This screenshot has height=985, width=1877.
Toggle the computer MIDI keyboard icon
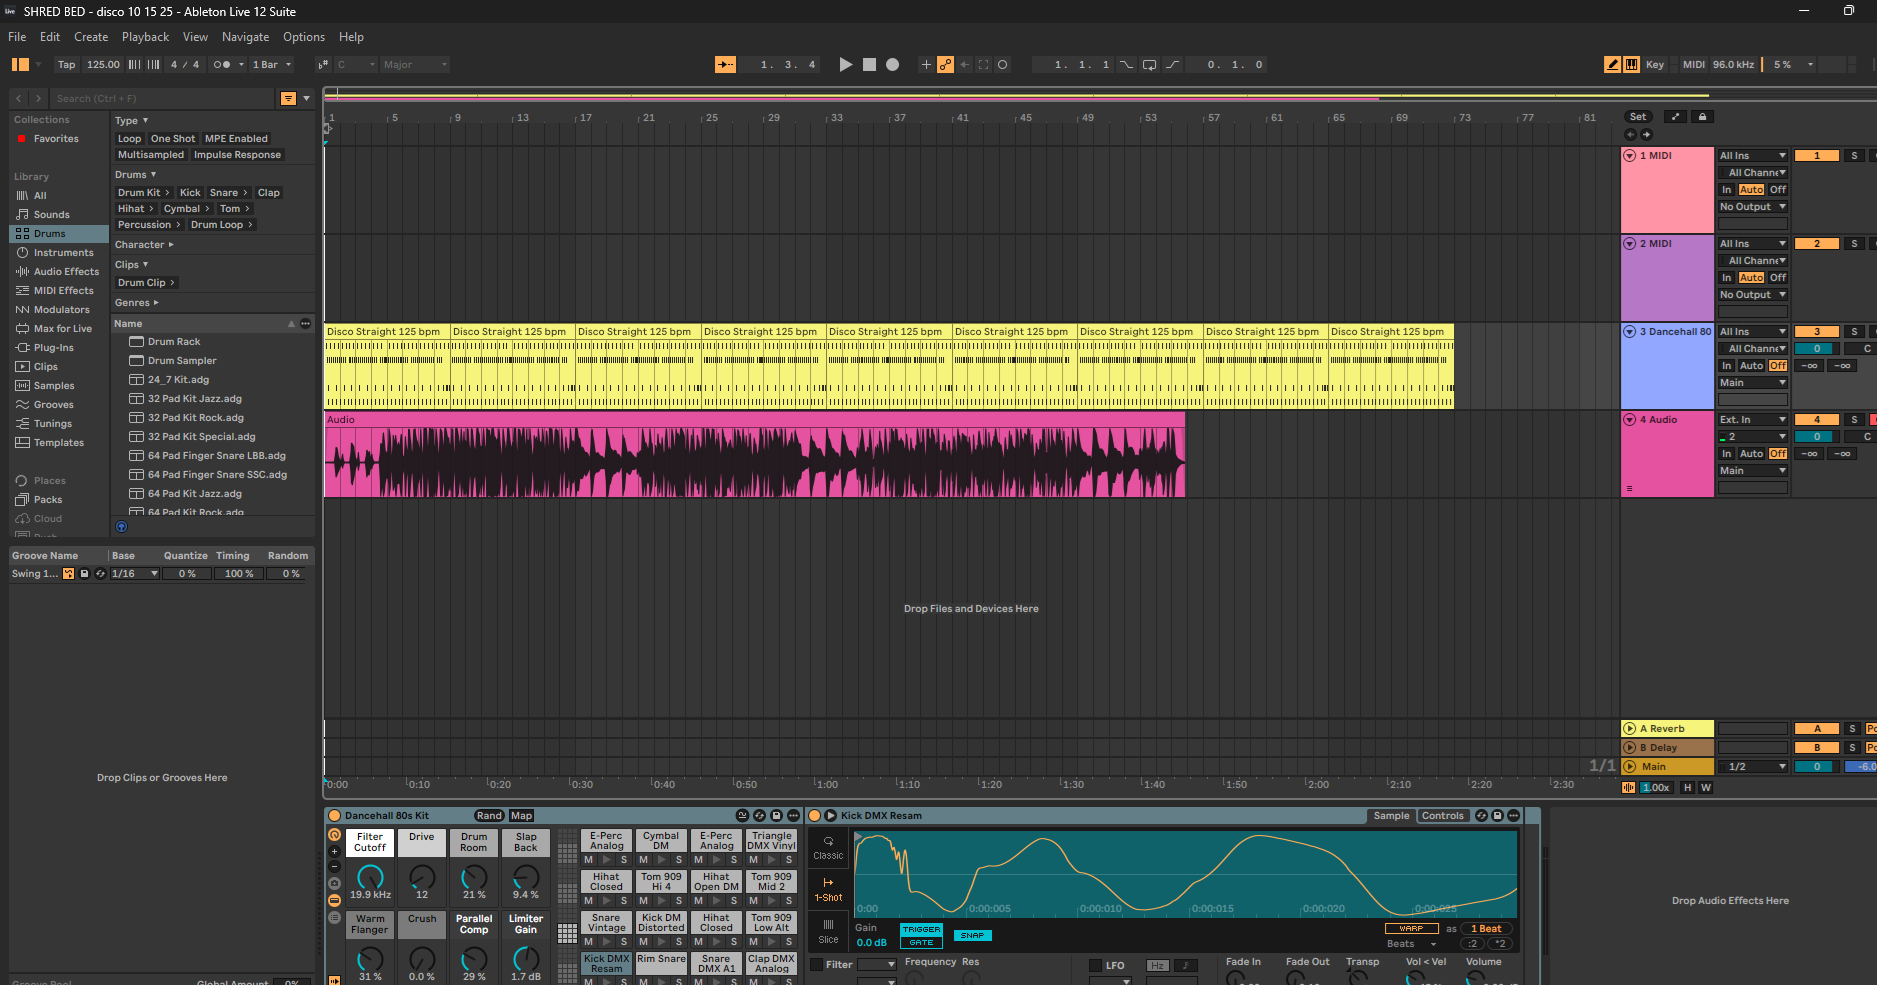(x=1632, y=65)
